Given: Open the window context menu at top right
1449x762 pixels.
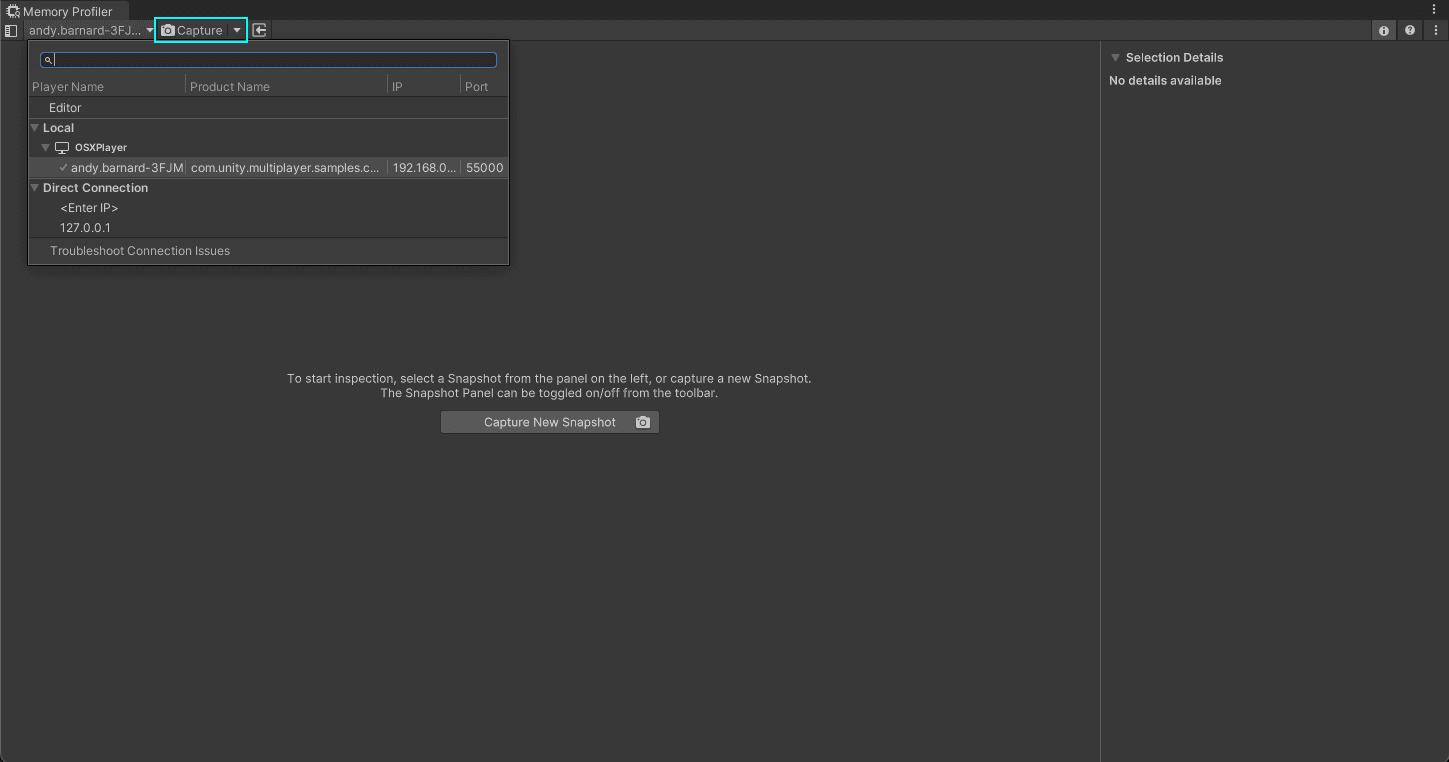Looking at the screenshot, I should [1434, 8].
